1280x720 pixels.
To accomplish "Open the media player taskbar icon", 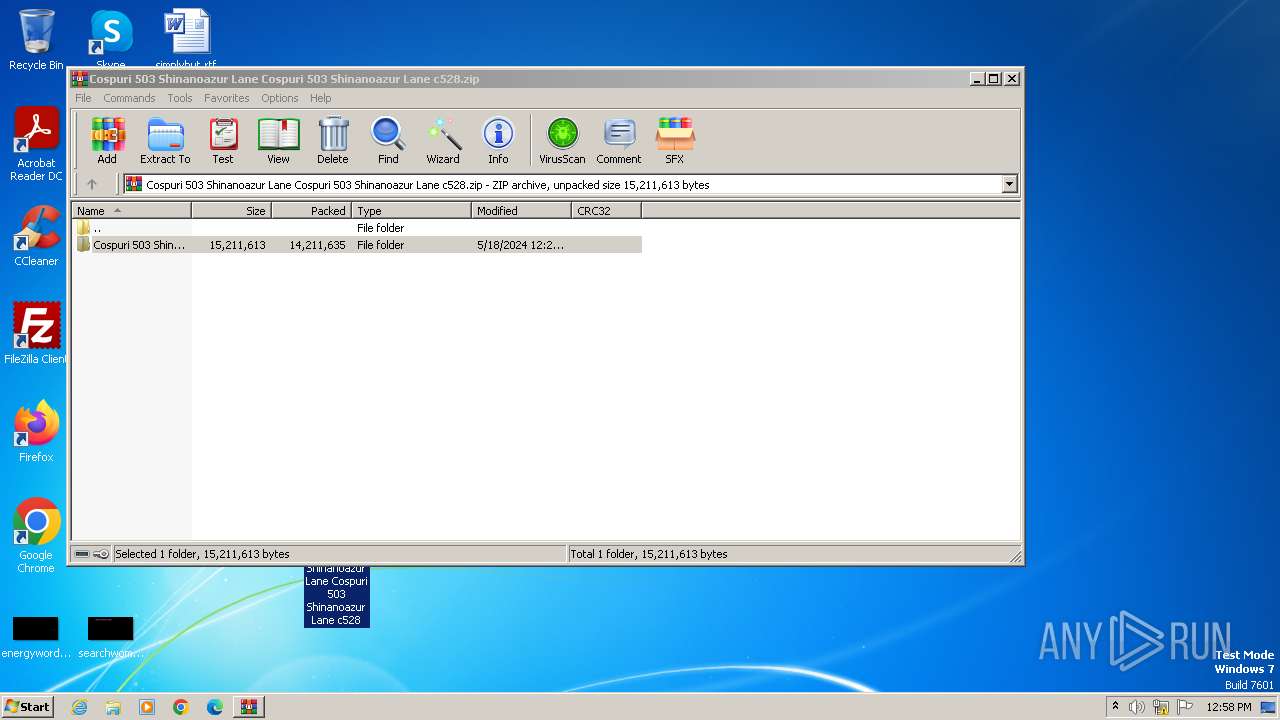I will coord(147,707).
